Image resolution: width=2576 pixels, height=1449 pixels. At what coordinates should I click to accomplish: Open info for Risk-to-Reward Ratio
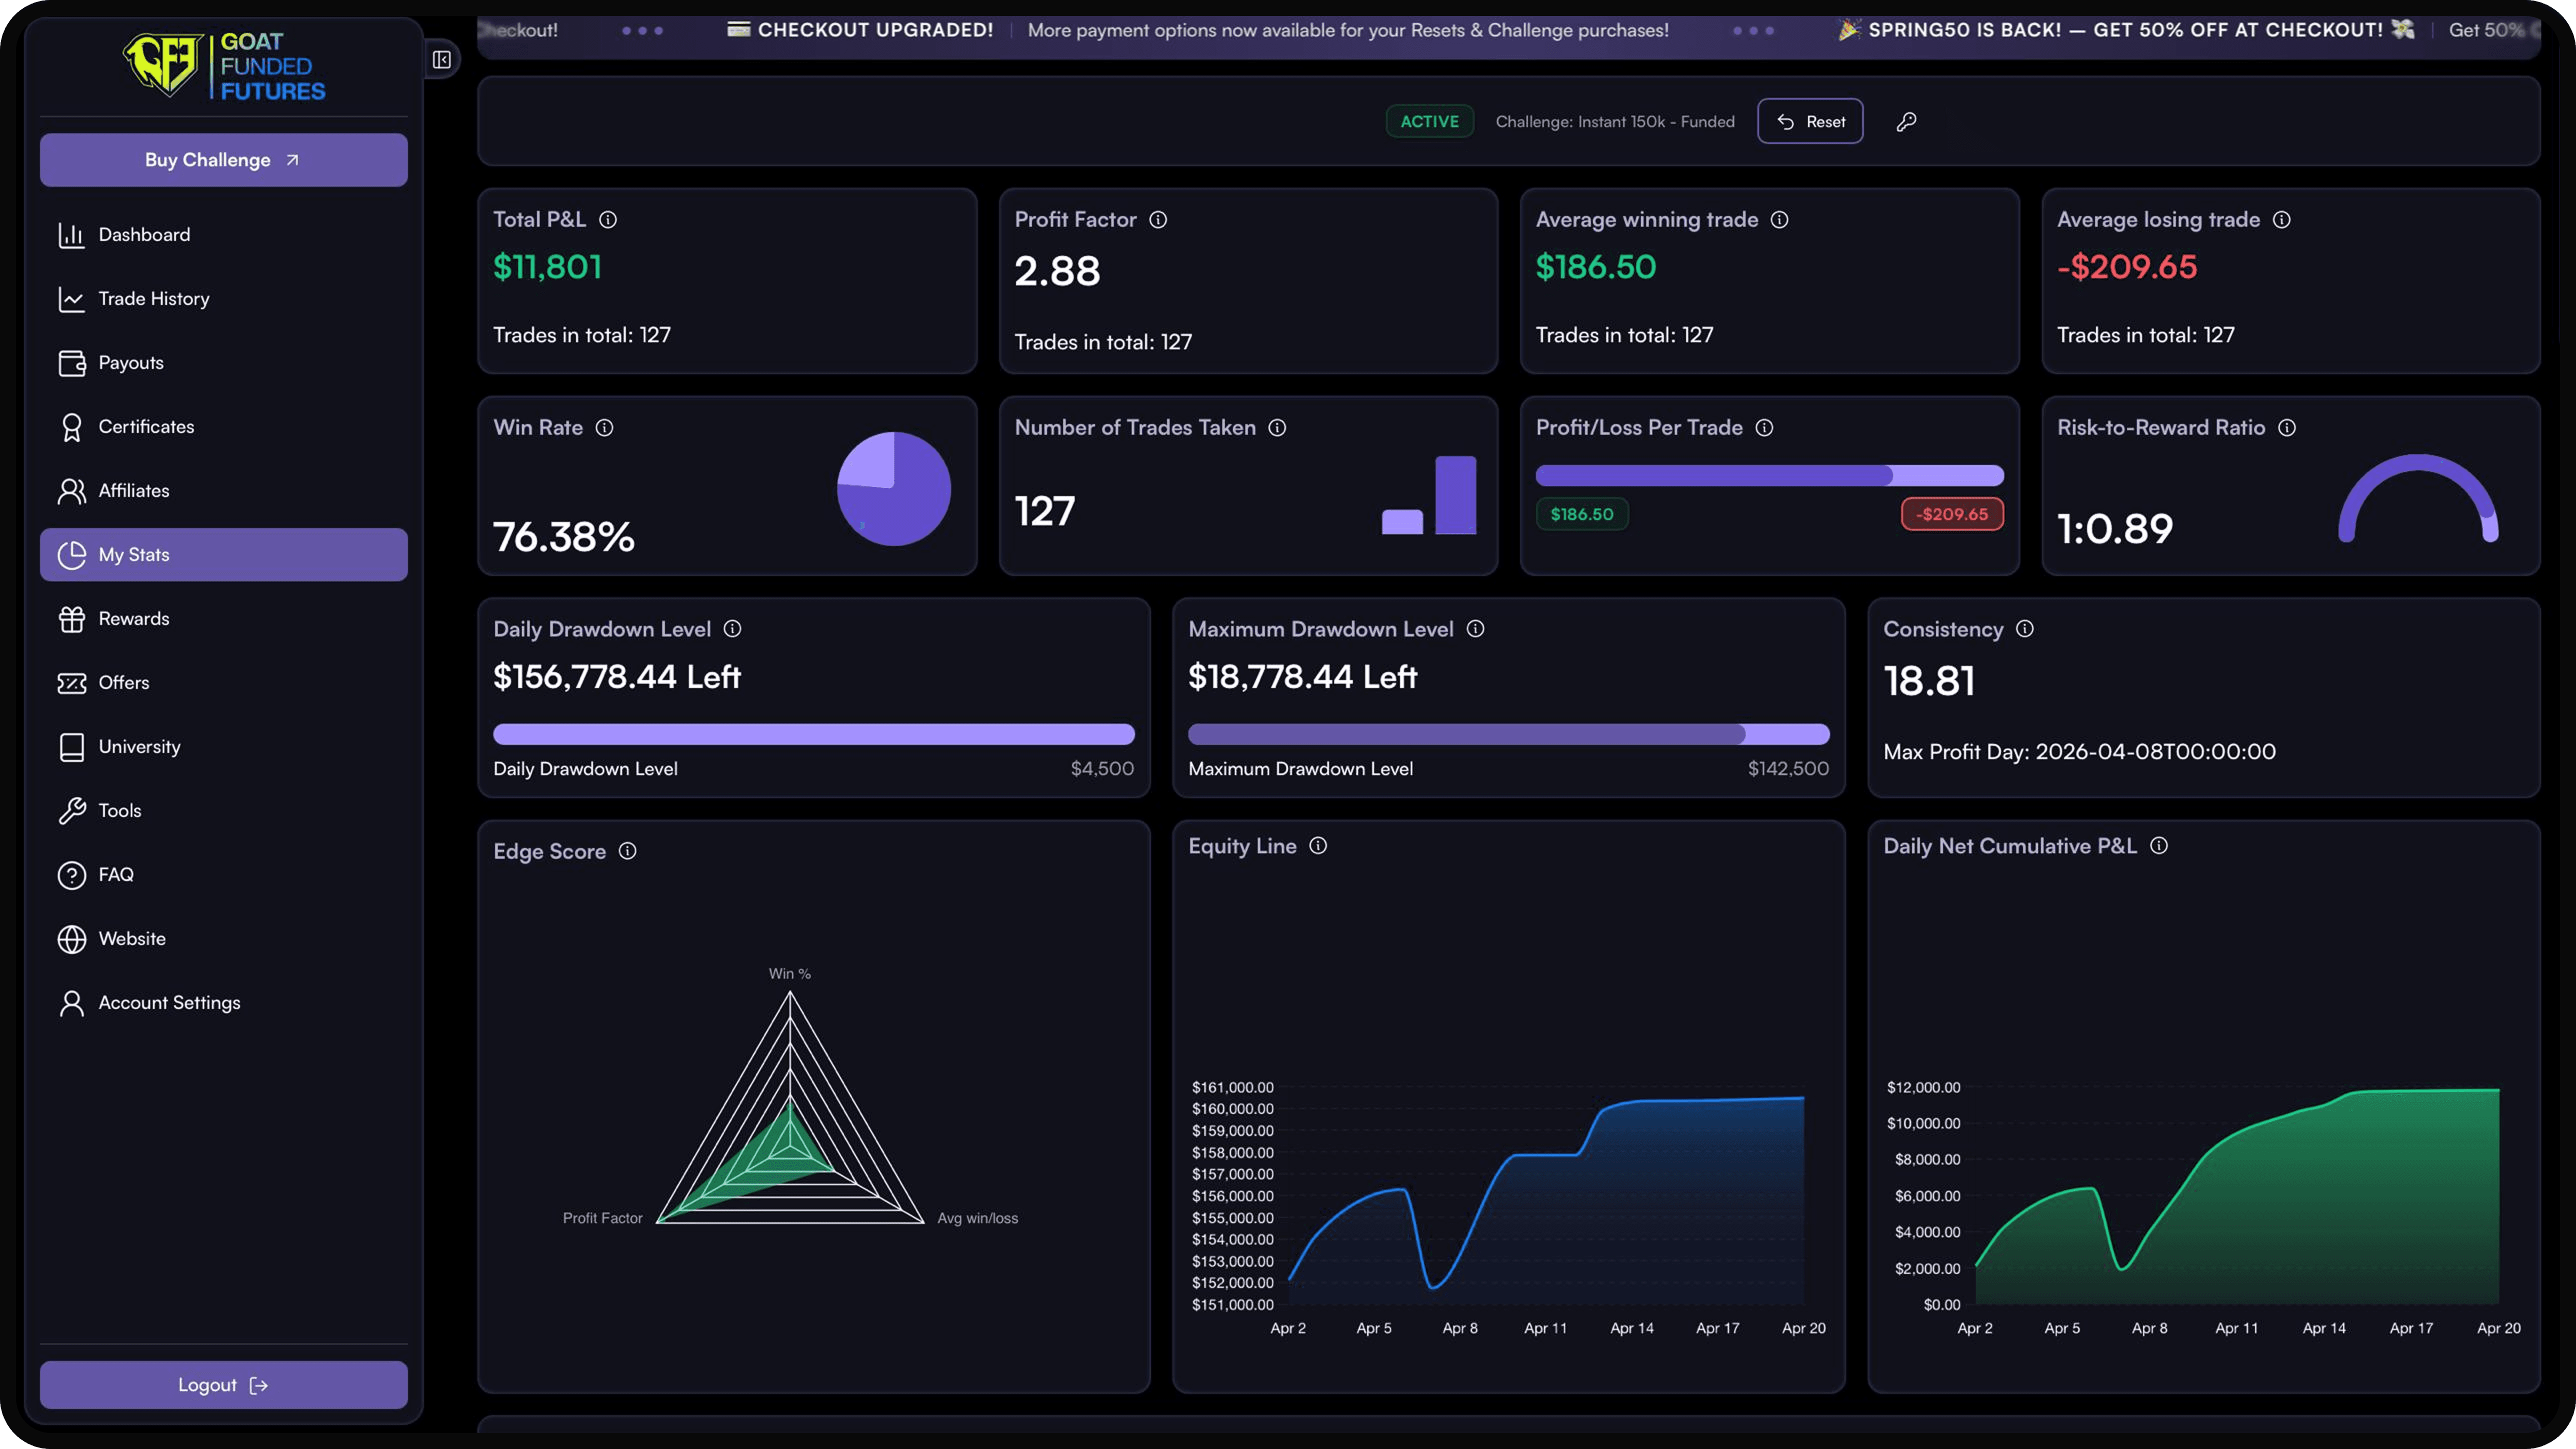(x=2287, y=428)
